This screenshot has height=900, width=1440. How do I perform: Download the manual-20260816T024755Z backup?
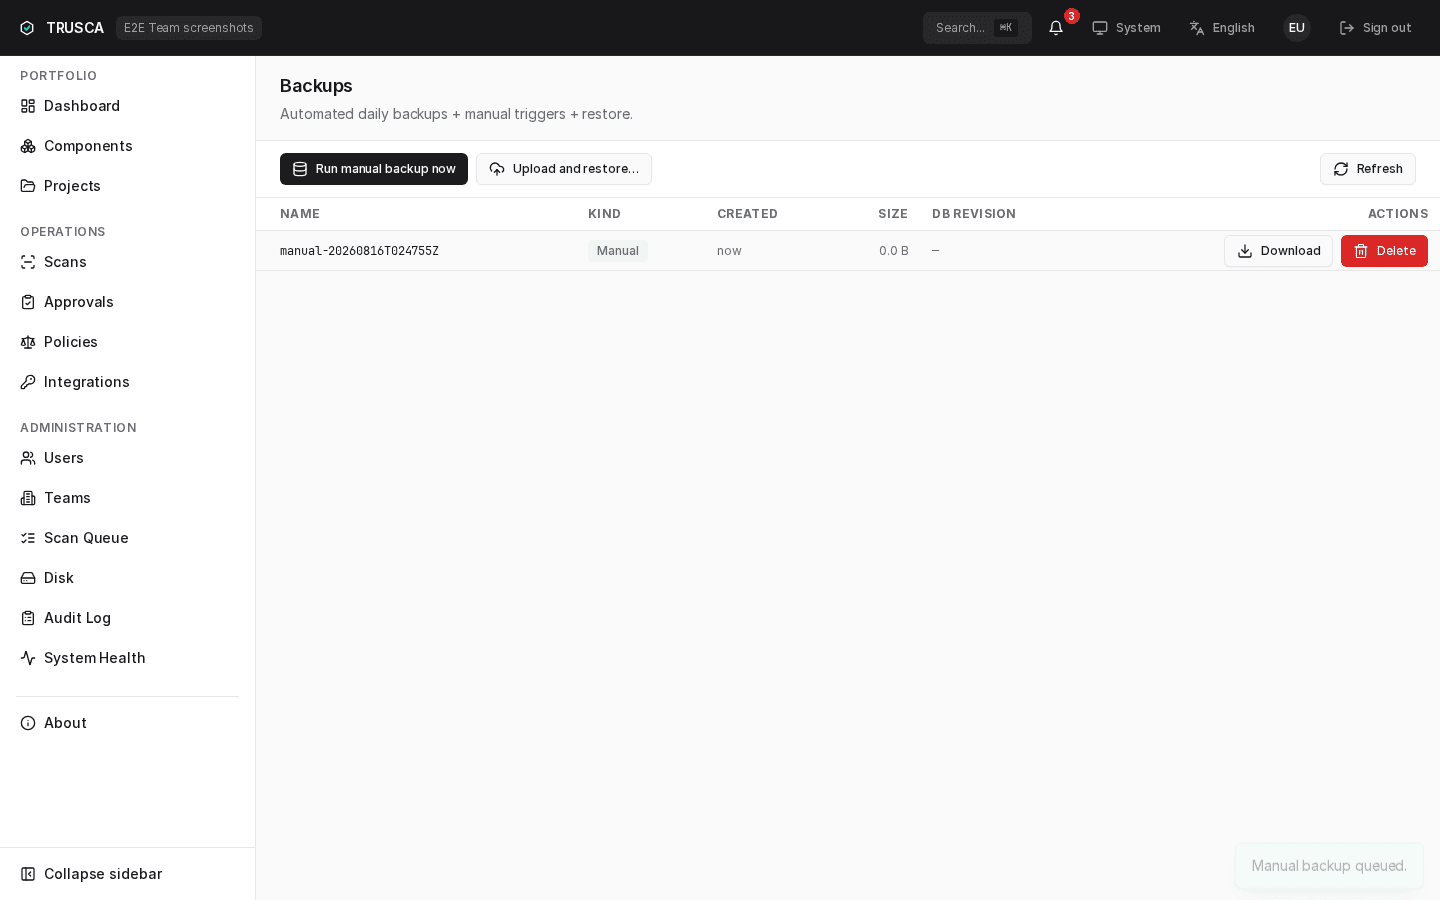(x=1278, y=251)
